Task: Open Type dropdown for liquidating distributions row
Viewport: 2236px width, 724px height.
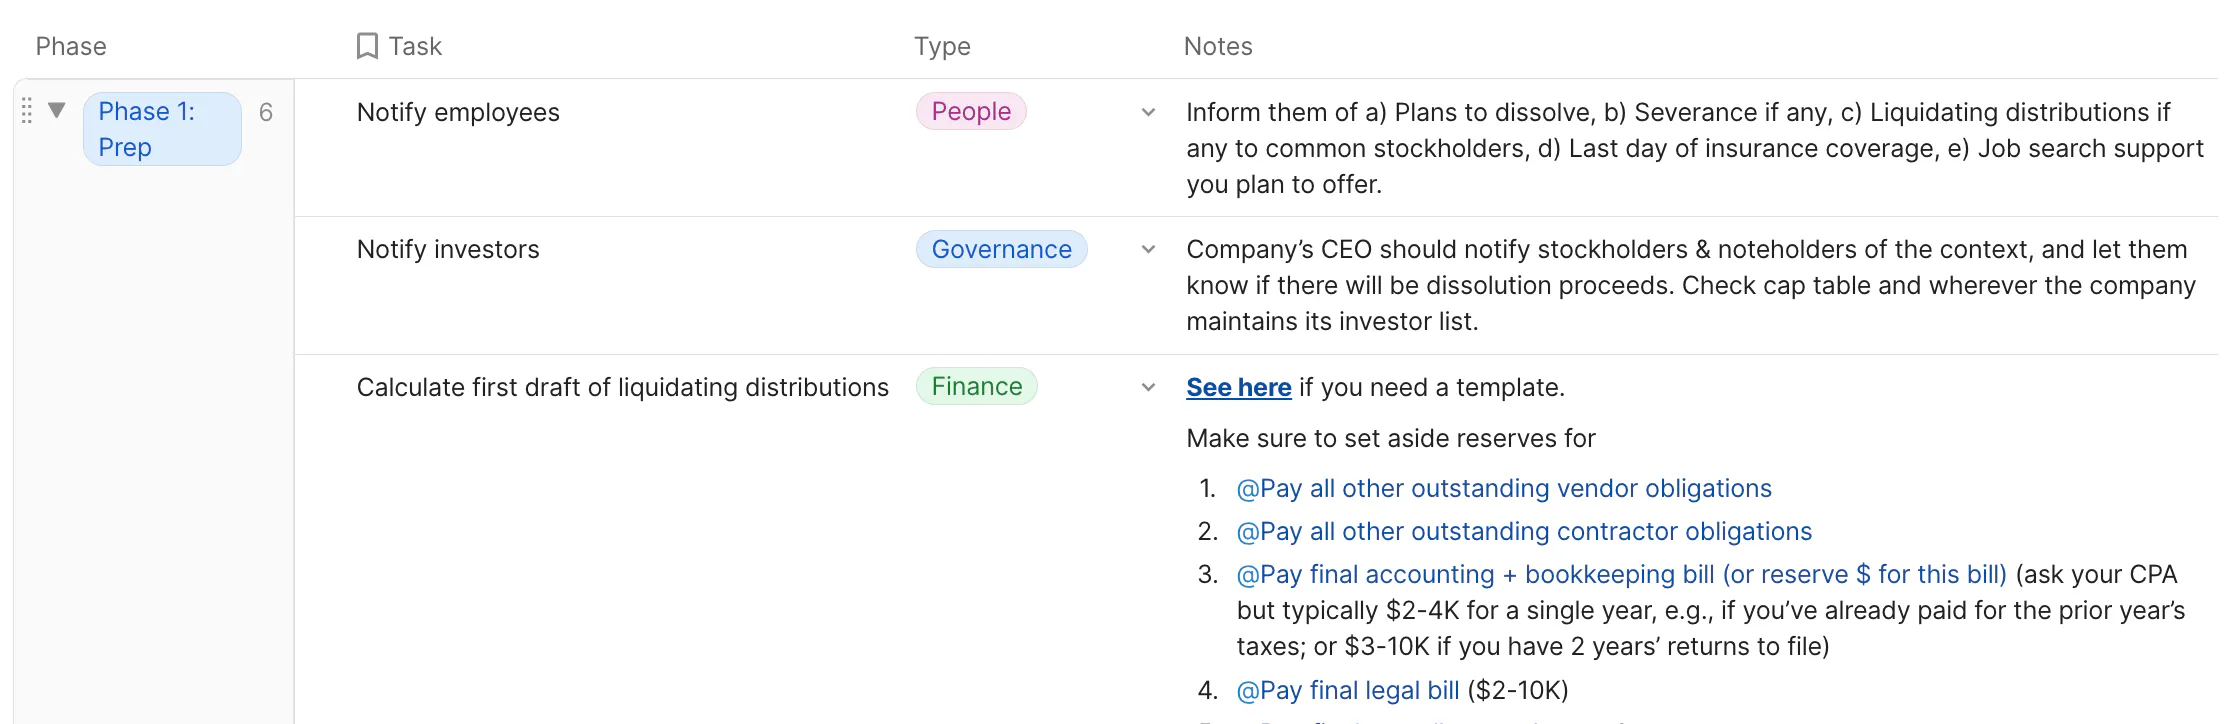Action: point(1148,387)
